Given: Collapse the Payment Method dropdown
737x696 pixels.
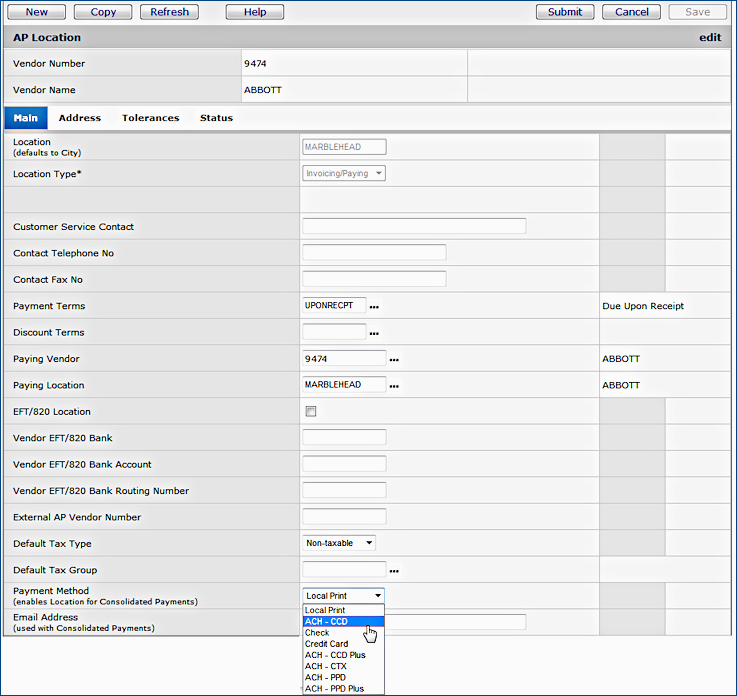Looking at the screenshot, I should pyautogui.click(x=342, y=596).
